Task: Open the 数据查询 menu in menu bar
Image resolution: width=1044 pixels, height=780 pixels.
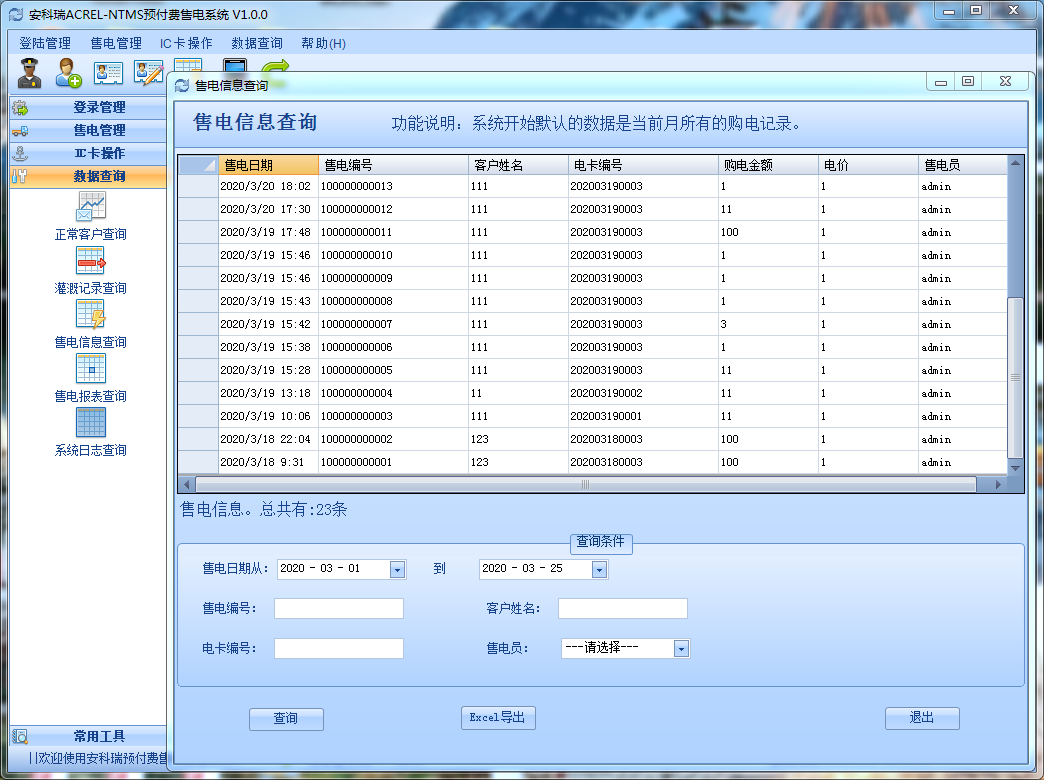Action: [257, 43]
